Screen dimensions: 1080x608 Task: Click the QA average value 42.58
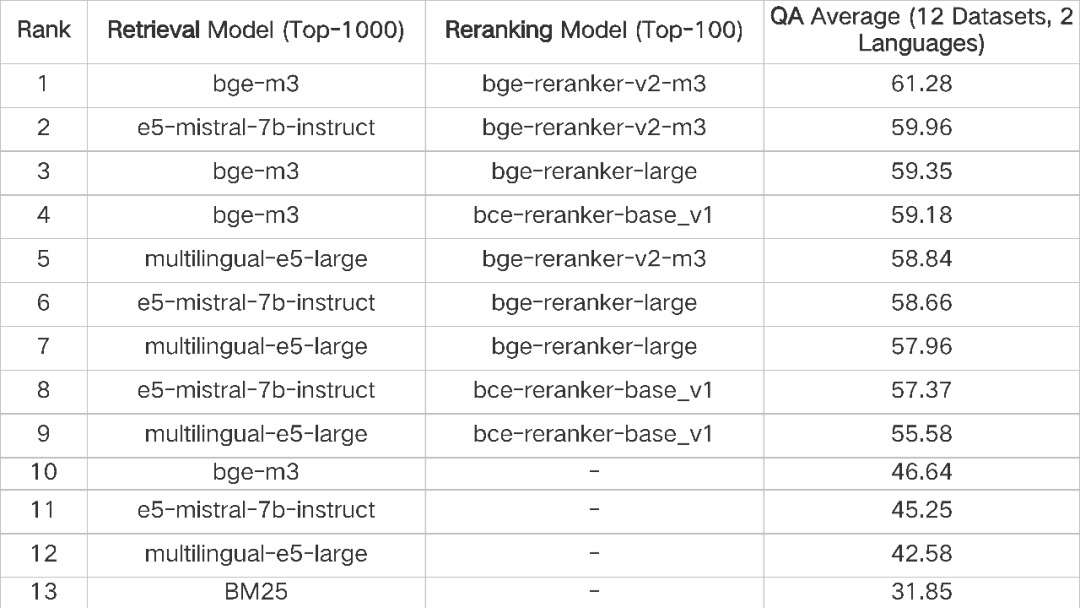922,554
